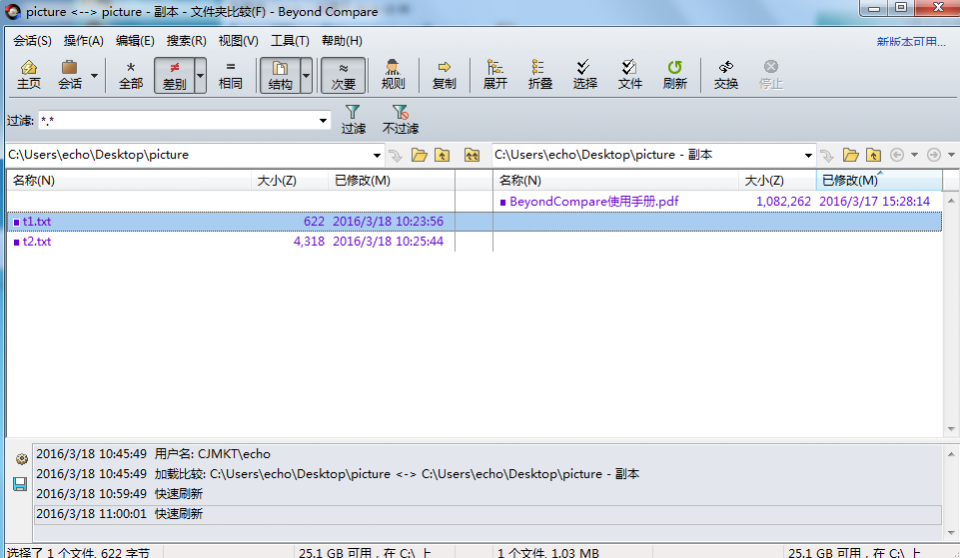Screen dimensions: 960x558
Task: Open the 帮助(H) menu
Action: 342,41
